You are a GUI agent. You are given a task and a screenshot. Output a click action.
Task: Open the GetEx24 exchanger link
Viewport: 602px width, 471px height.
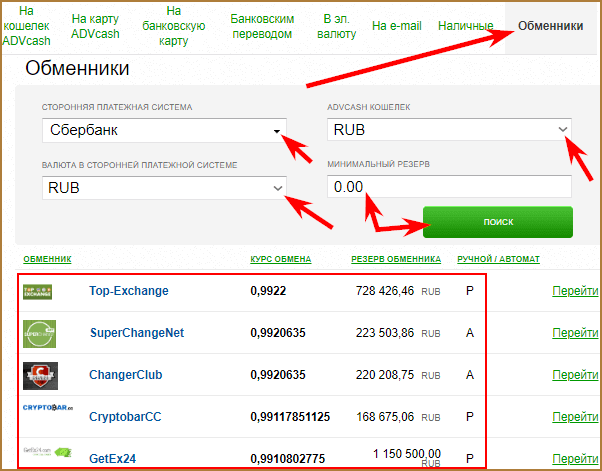[x=112, y=459]
